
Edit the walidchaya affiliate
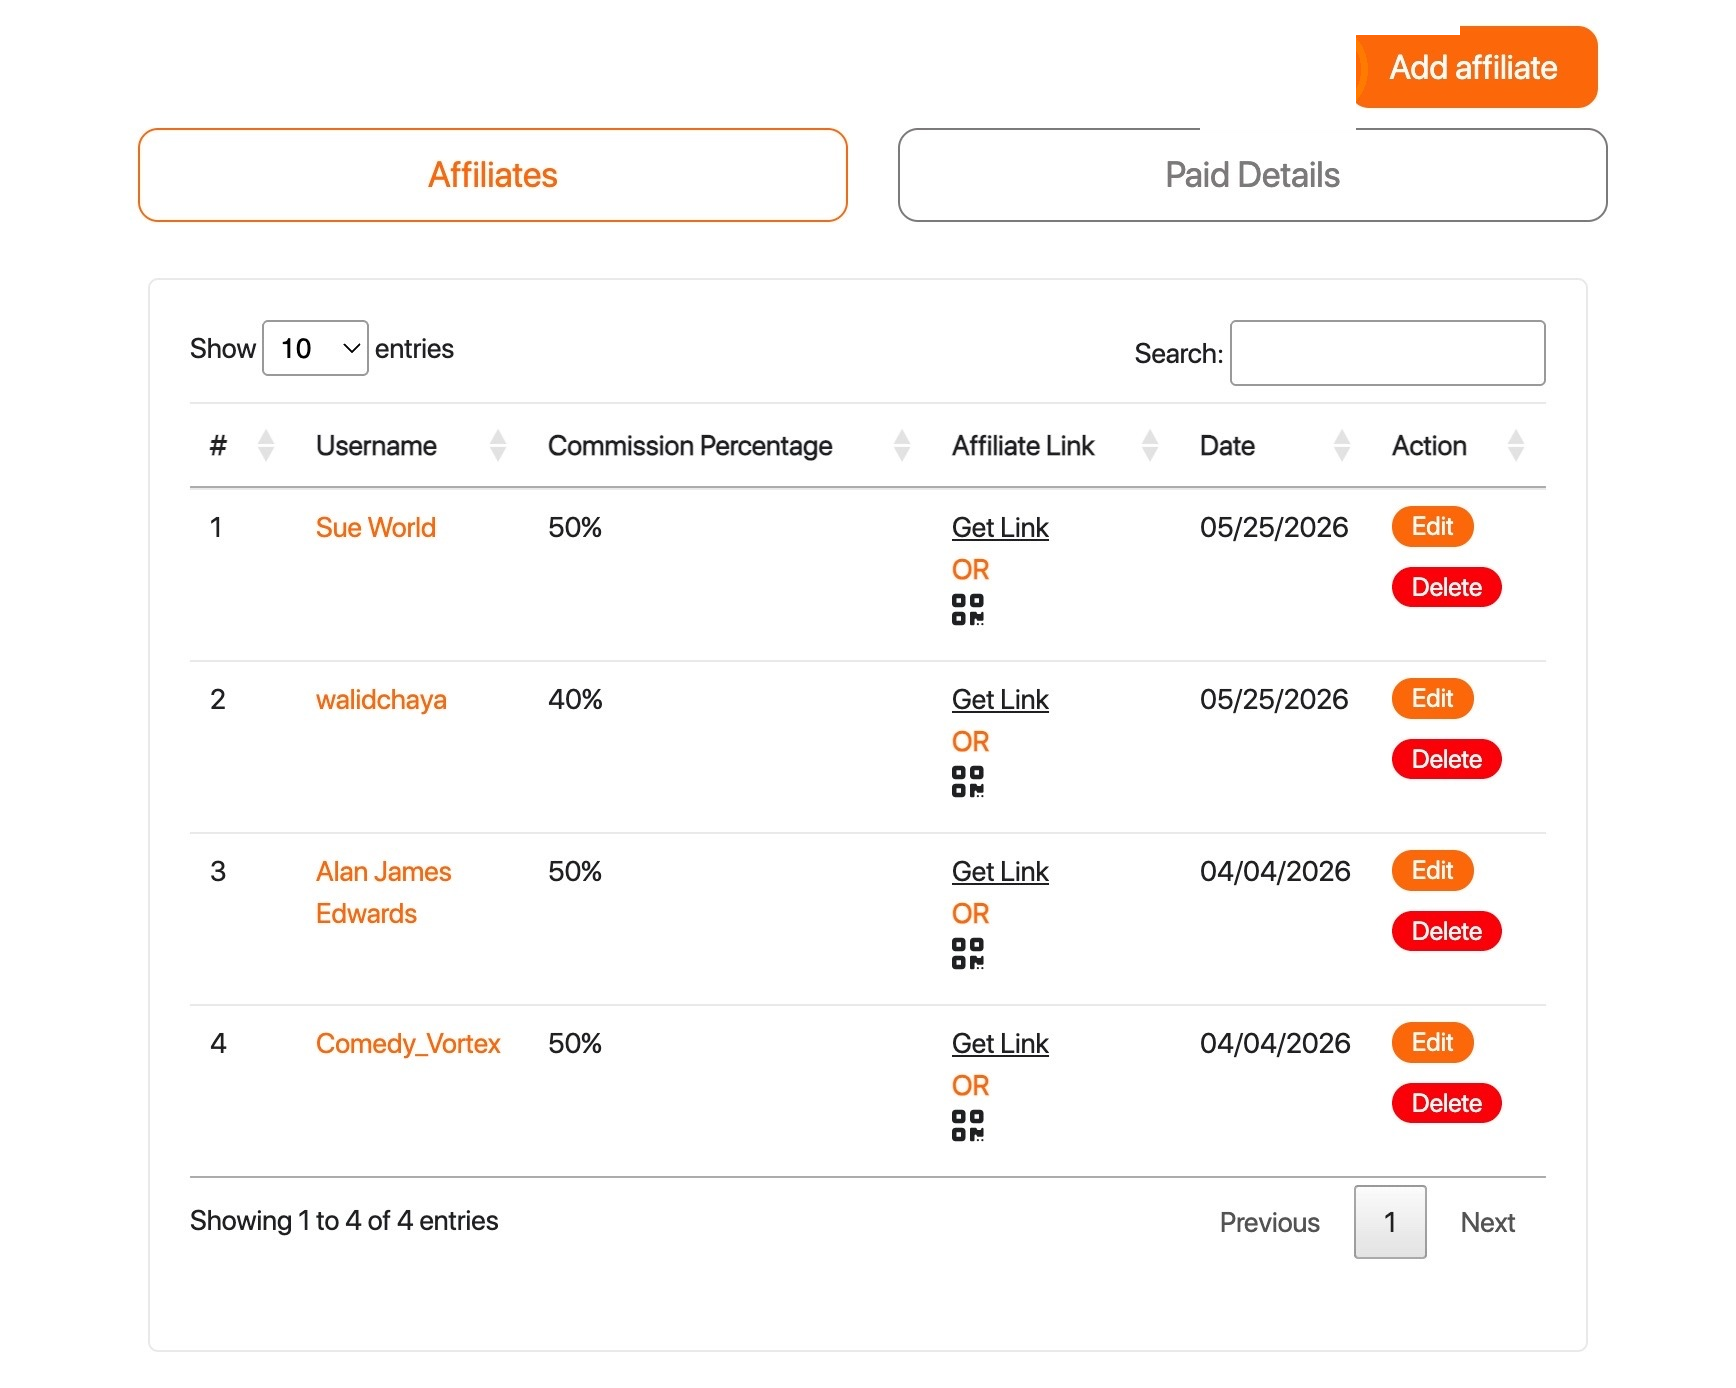coord(1432,699)
